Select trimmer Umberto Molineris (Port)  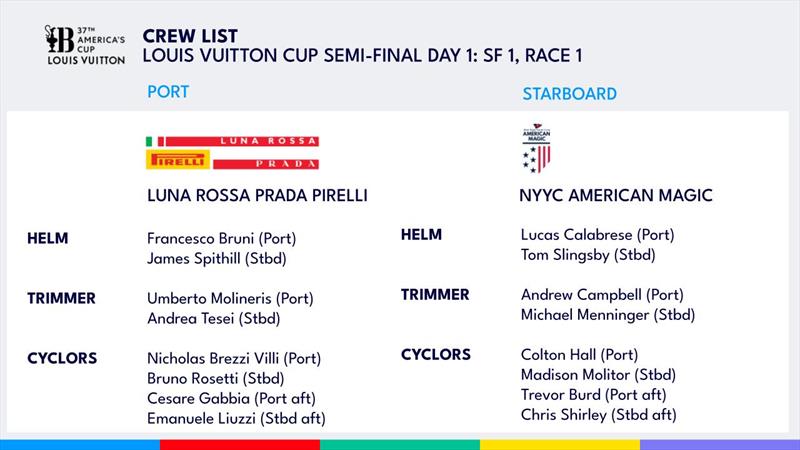(x=230, y=298)
